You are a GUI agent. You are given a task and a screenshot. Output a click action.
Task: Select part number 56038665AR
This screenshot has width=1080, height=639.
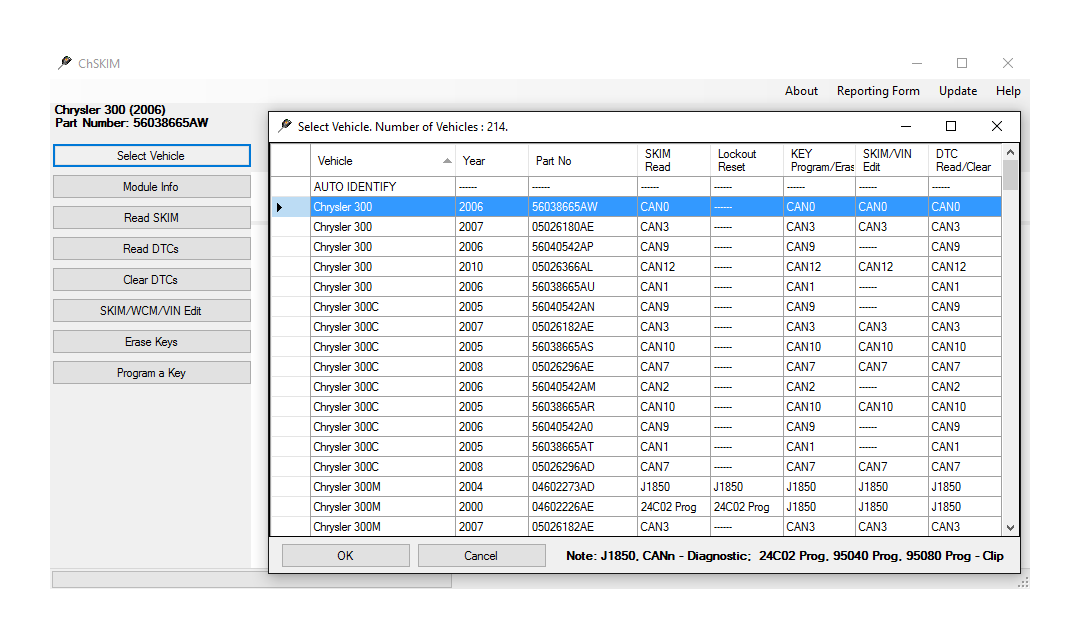pos(583,406)
